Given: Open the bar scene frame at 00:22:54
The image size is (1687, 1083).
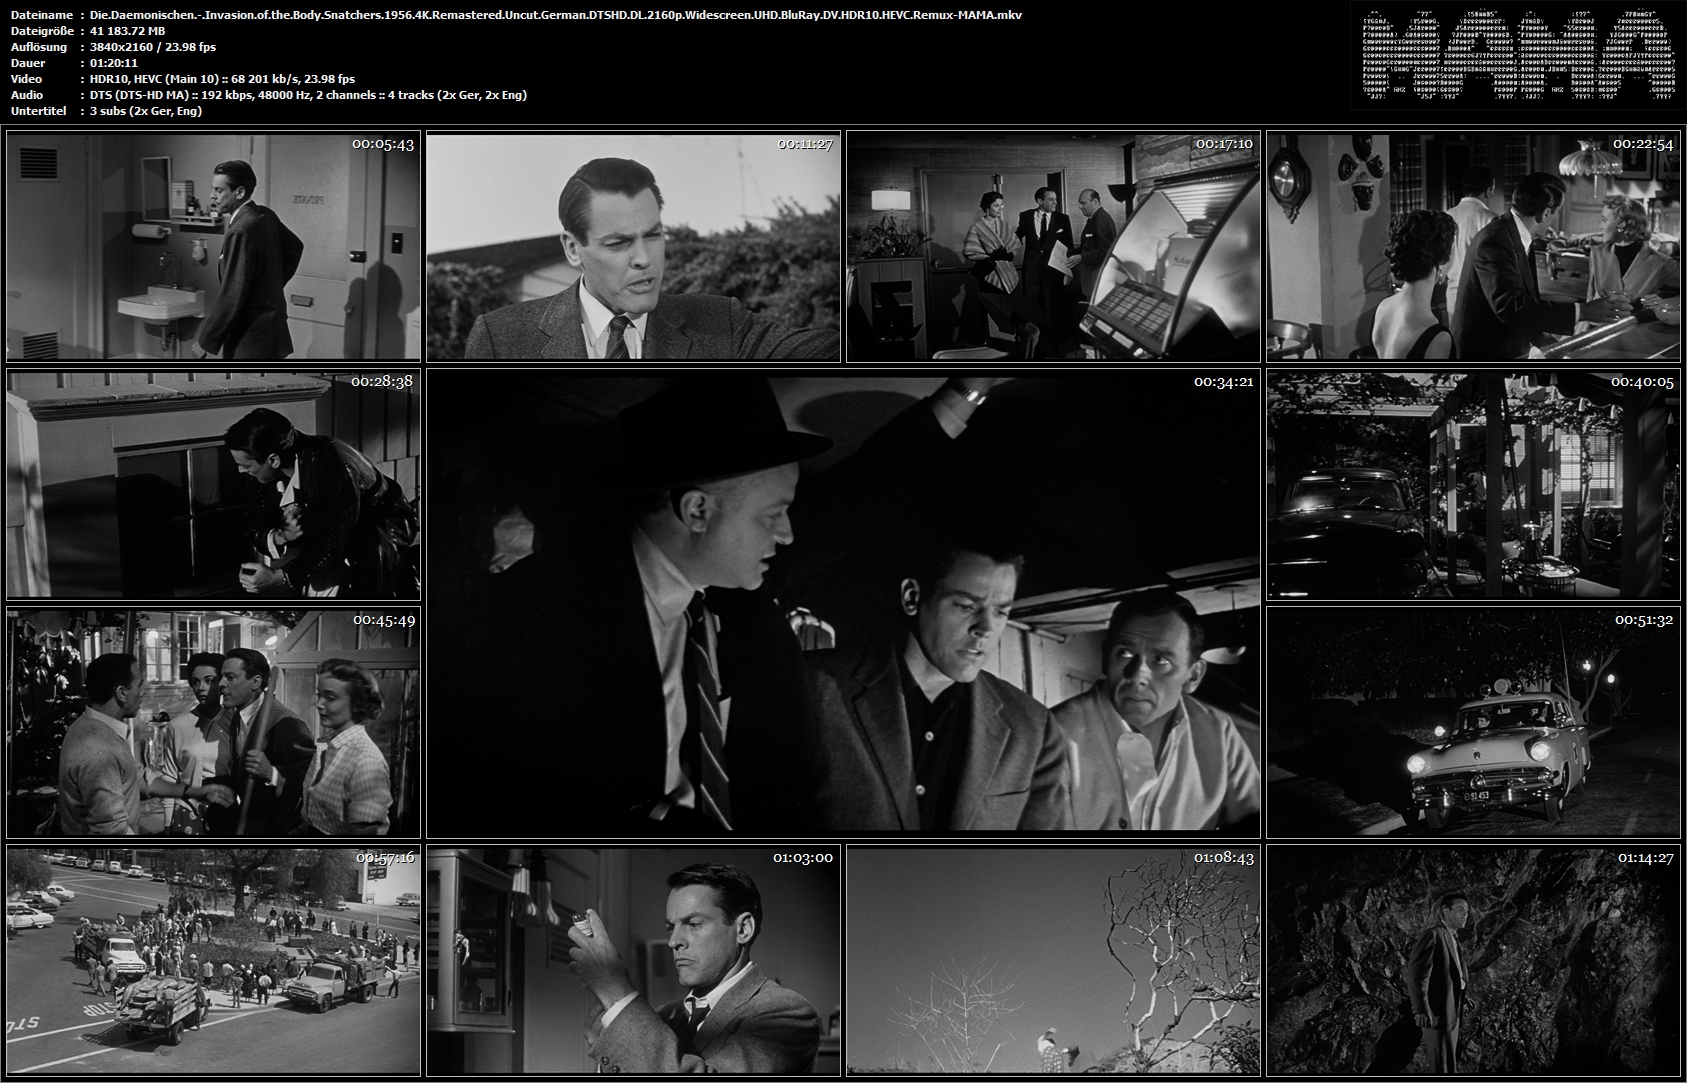Looking at the screenshot, I should (x=1473, y=246).
